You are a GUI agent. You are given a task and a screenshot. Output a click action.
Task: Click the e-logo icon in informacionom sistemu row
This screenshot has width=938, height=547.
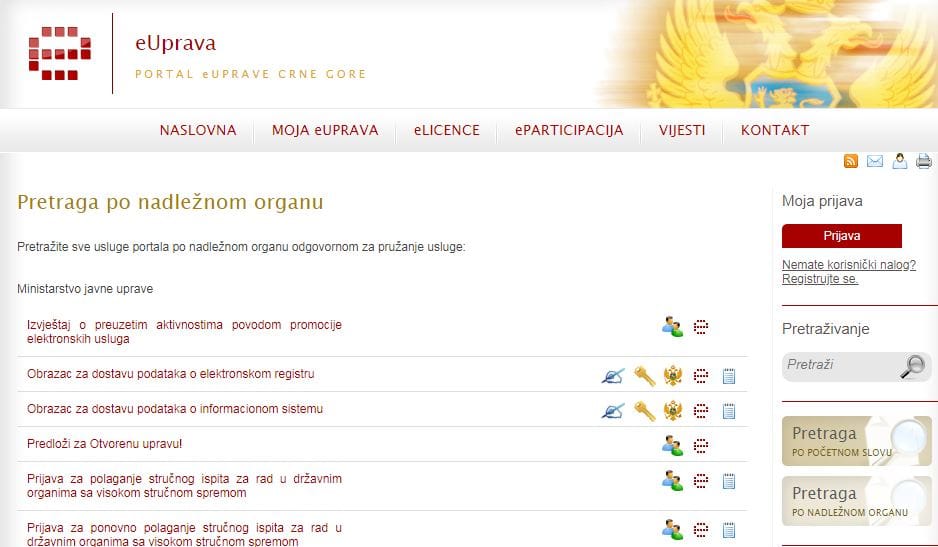click(x=701, y=411)
